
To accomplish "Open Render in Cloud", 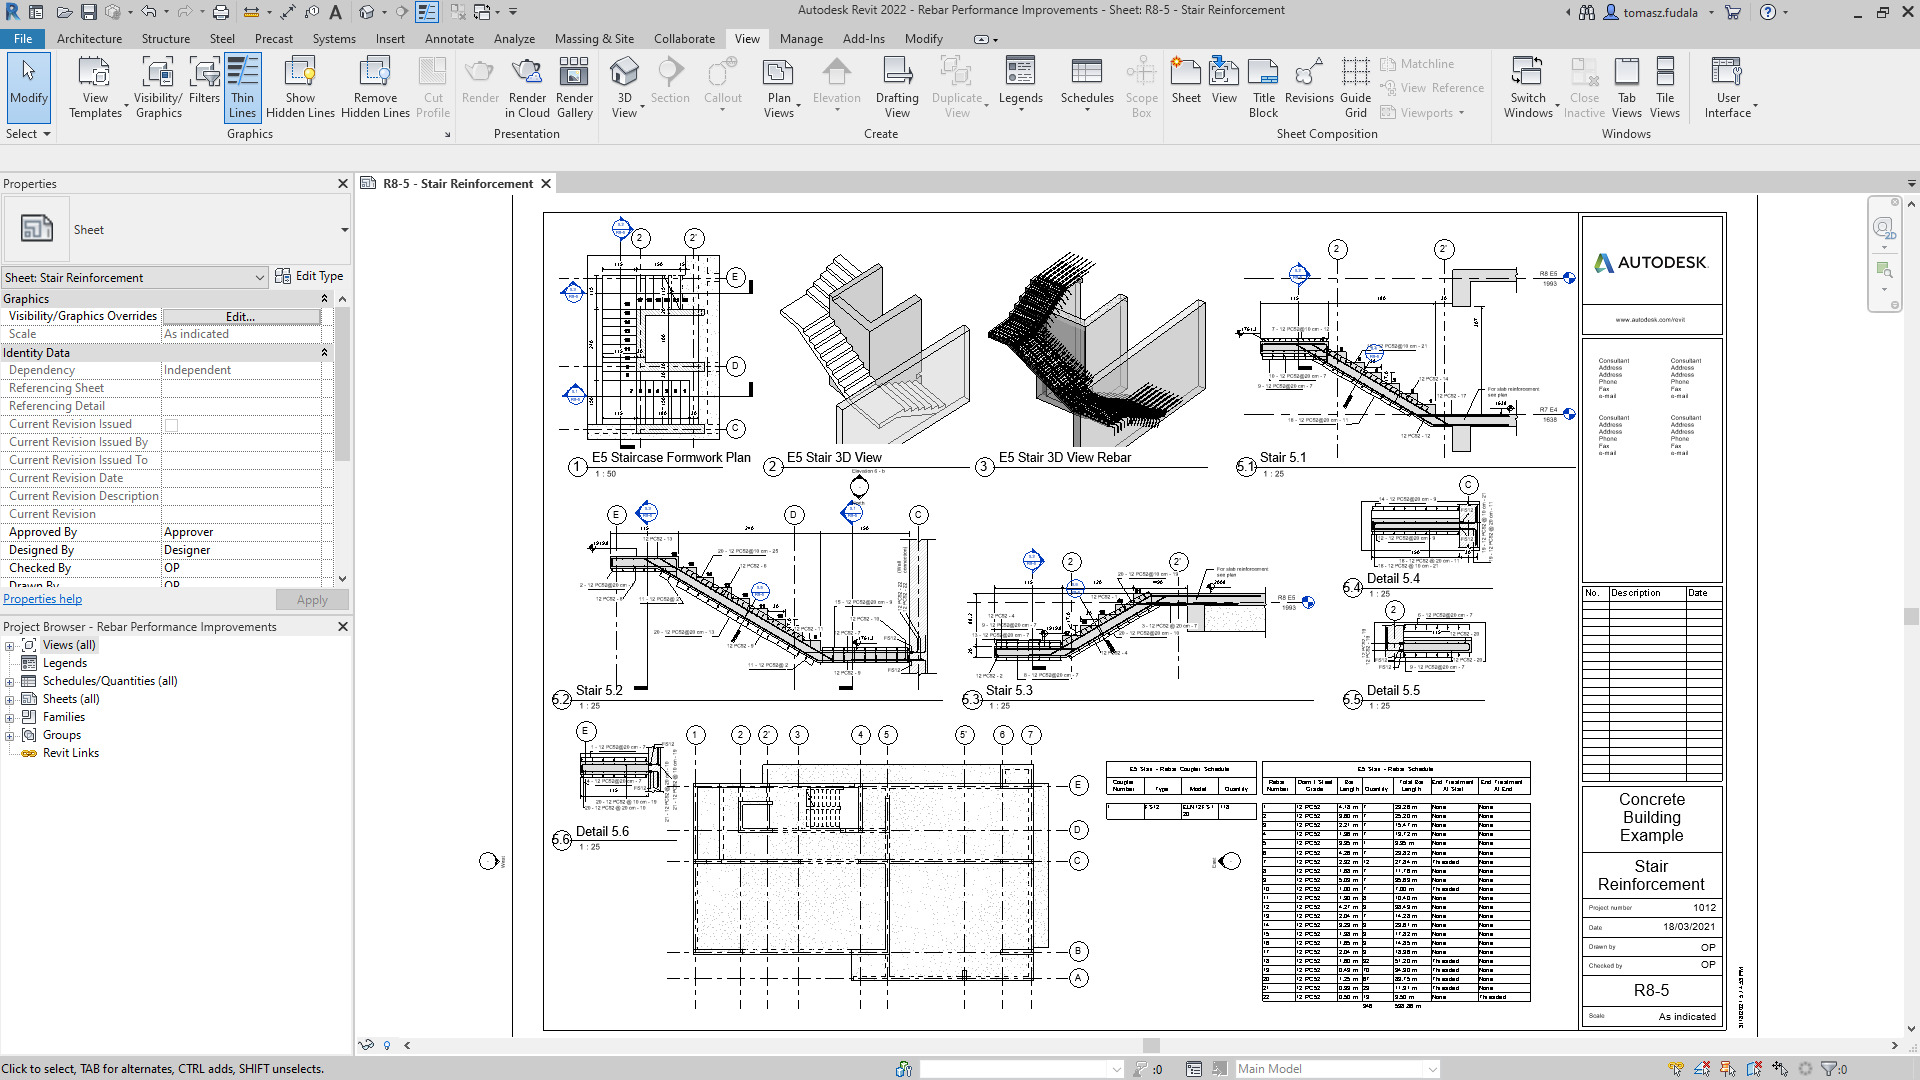I will (527, 88).
